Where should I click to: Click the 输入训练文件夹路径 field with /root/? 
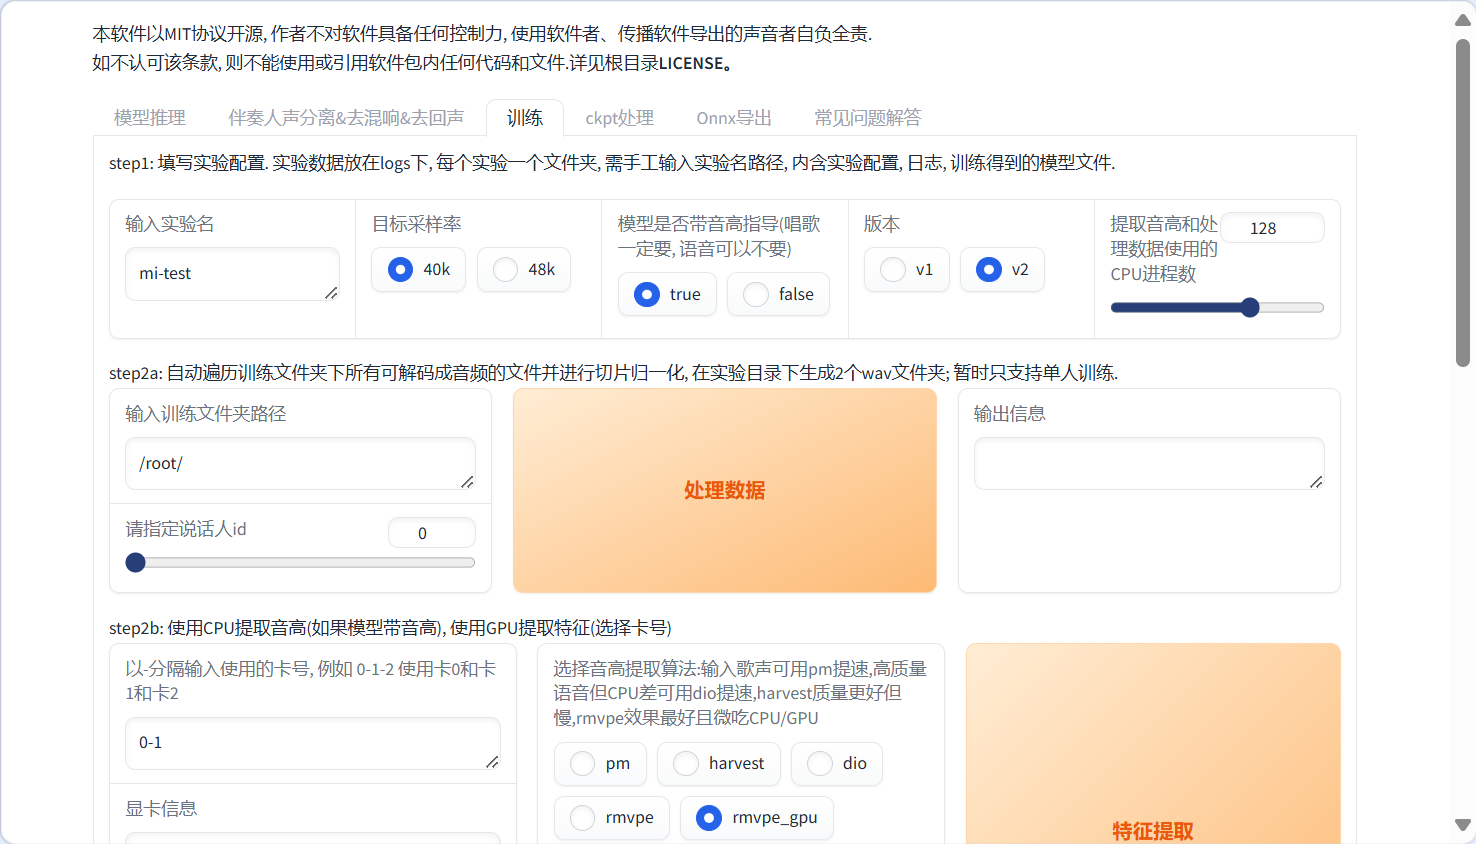[x=300, y=464]
